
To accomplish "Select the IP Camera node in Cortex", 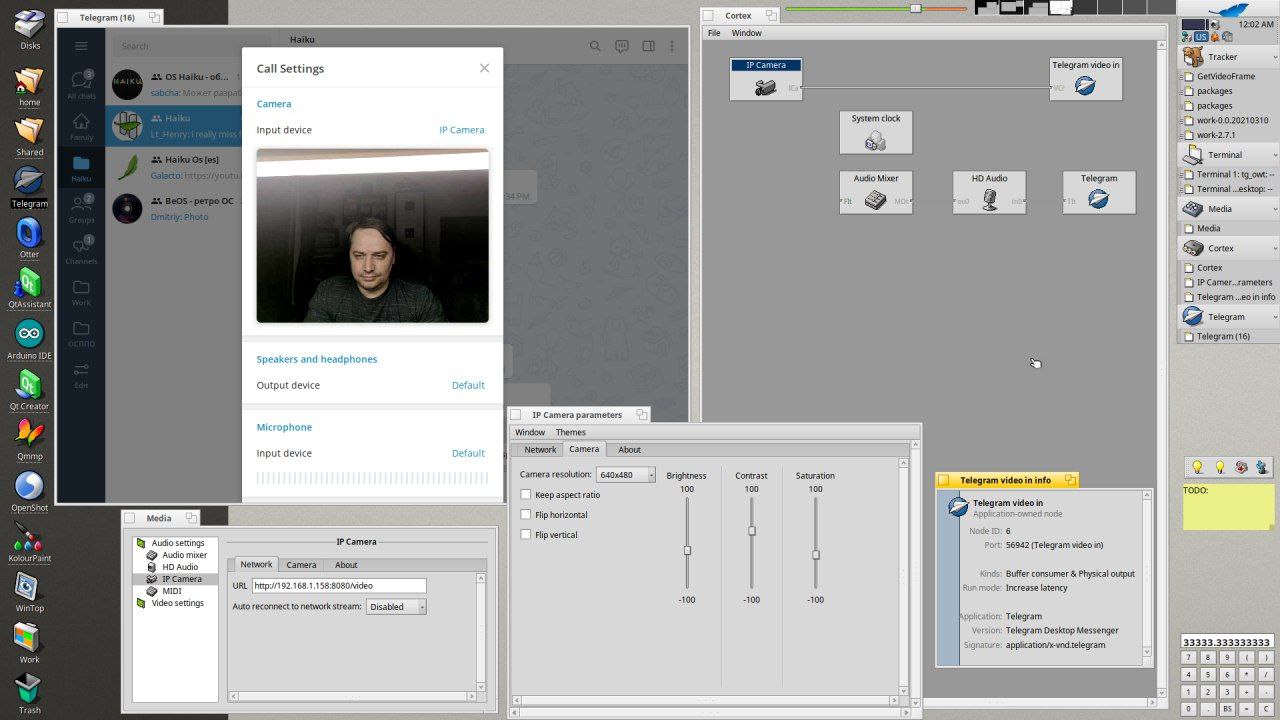I will (766, 79).
